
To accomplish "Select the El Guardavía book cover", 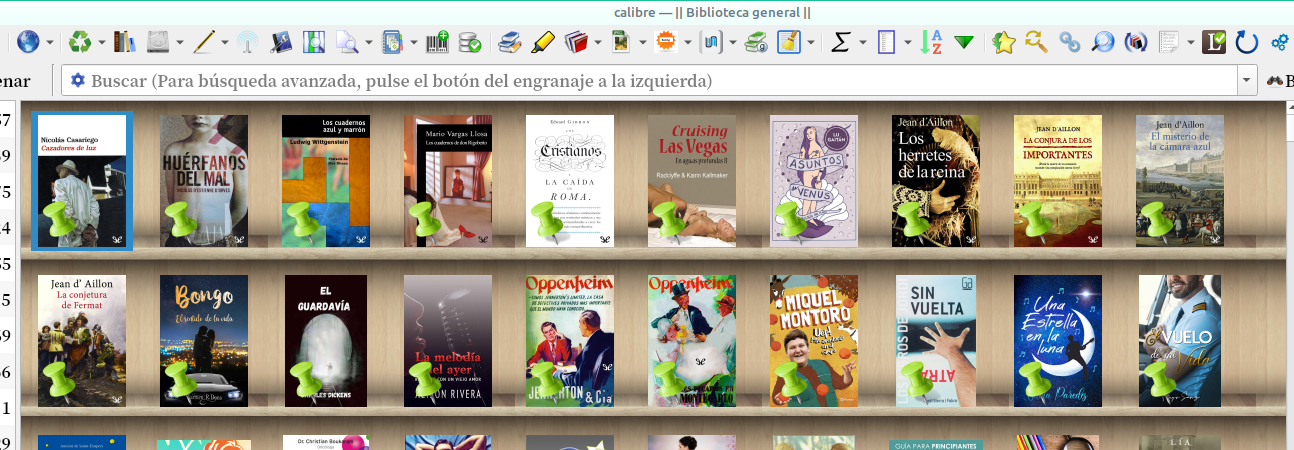I will (x=326, y=341).
